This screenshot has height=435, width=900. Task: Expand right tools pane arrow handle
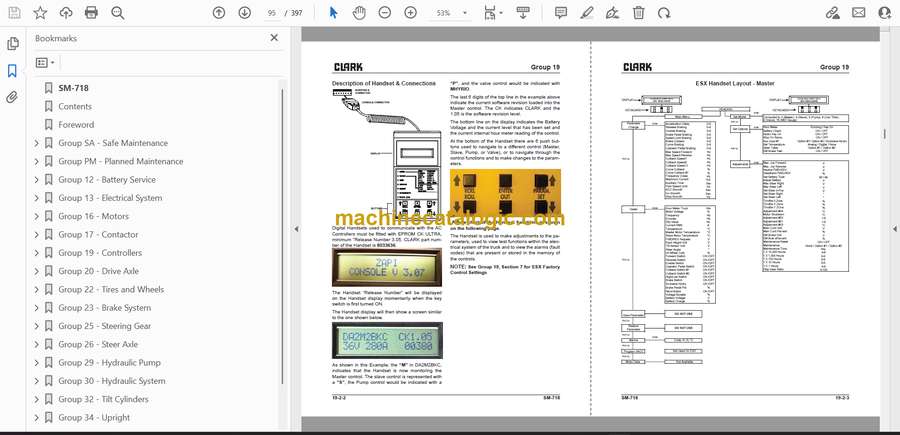[894, 229]
